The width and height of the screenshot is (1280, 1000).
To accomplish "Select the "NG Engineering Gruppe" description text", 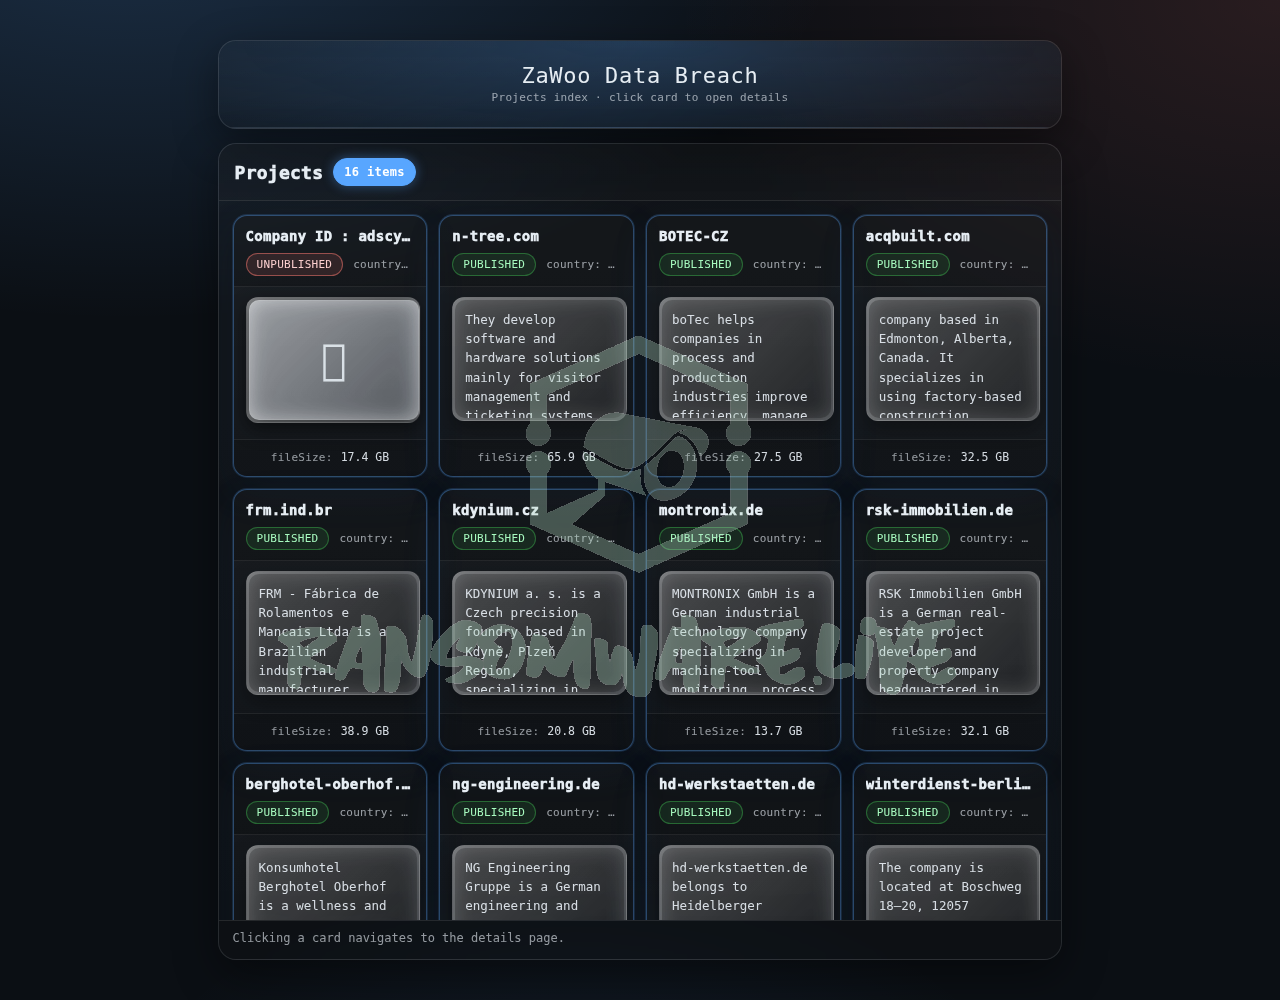I will [x=540, y=883].
